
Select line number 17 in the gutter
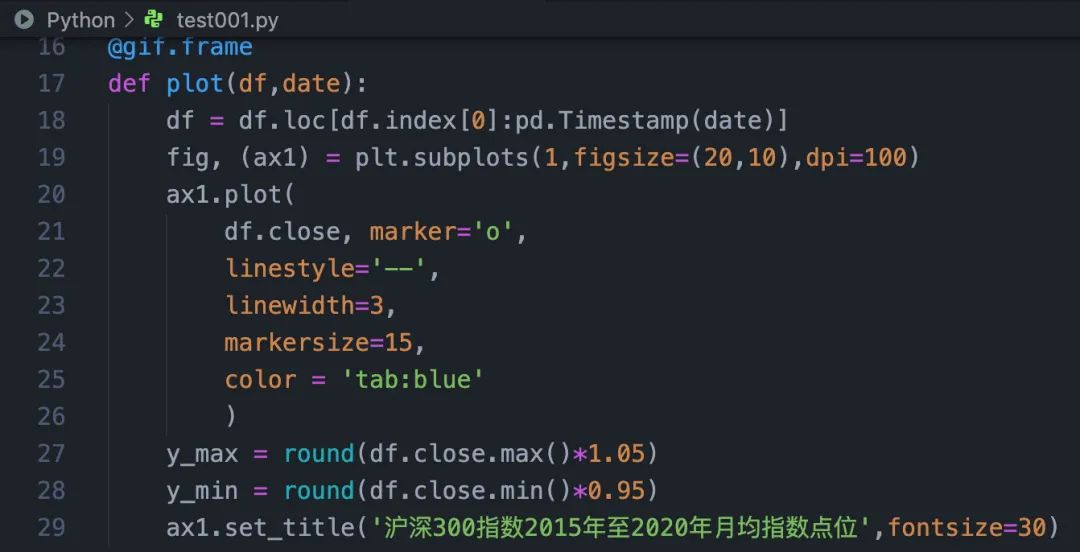(x=51, y=83)
